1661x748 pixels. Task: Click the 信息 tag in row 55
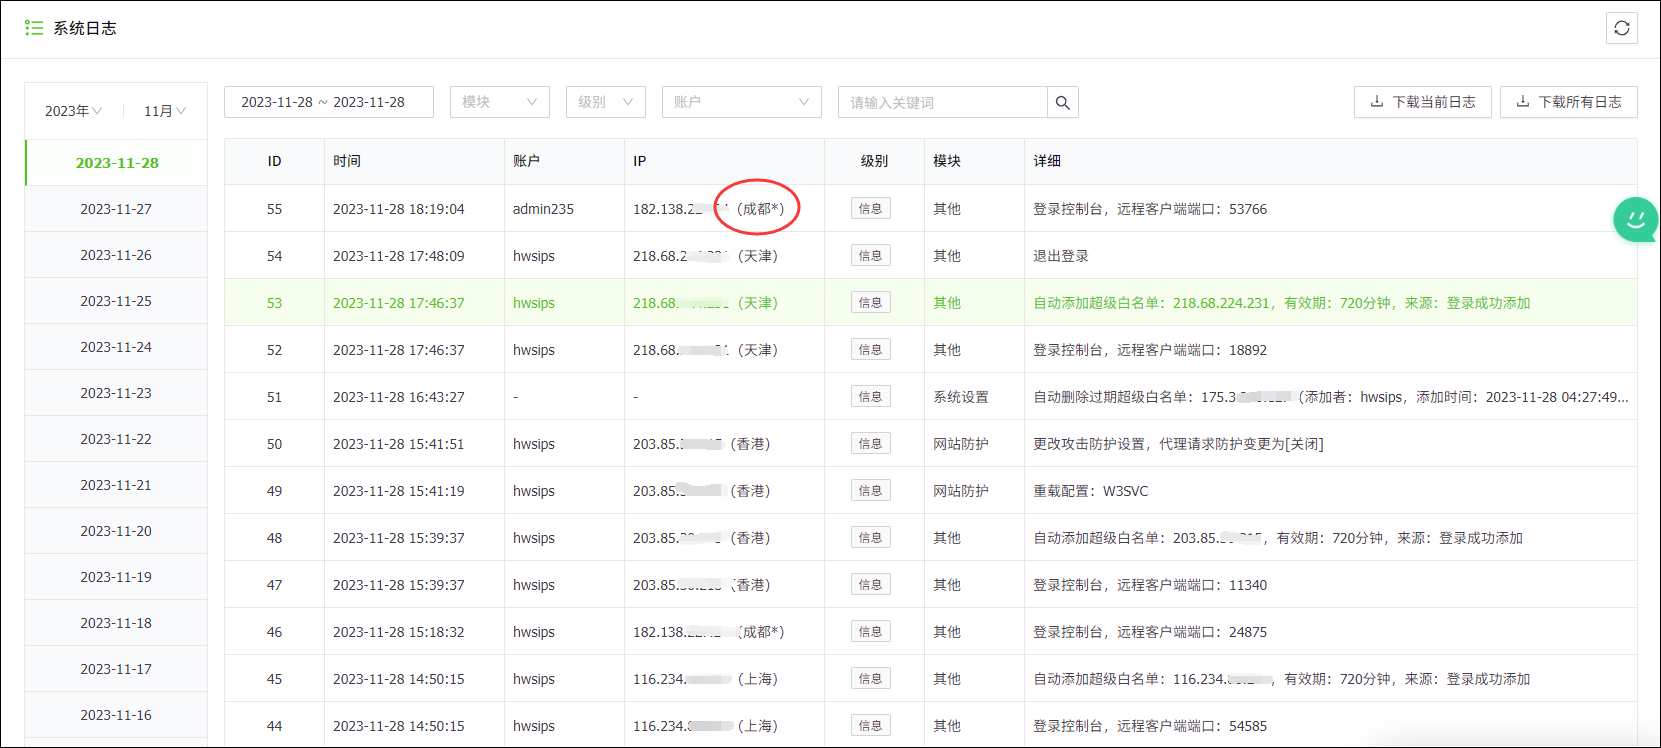(871, 209)
